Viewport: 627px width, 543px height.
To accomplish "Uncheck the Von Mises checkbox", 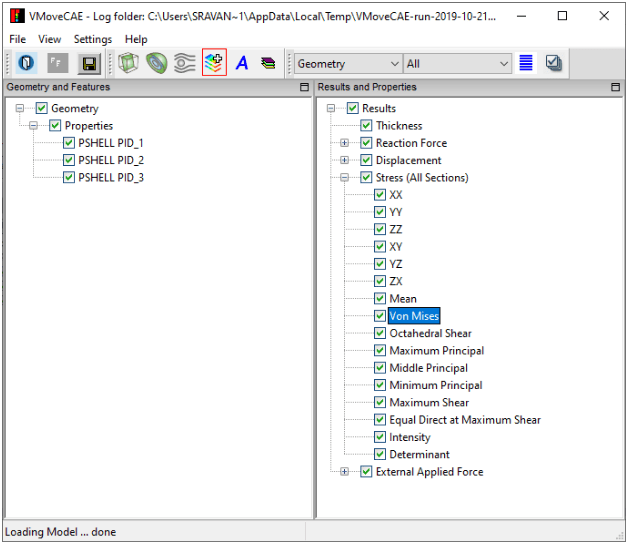I will [380, 316].
